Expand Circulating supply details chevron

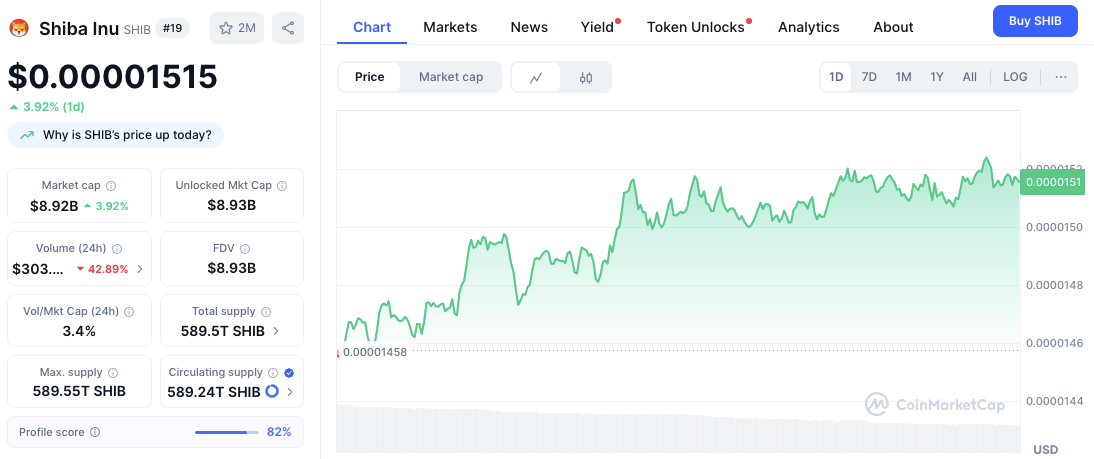click(x=290, y=392)
